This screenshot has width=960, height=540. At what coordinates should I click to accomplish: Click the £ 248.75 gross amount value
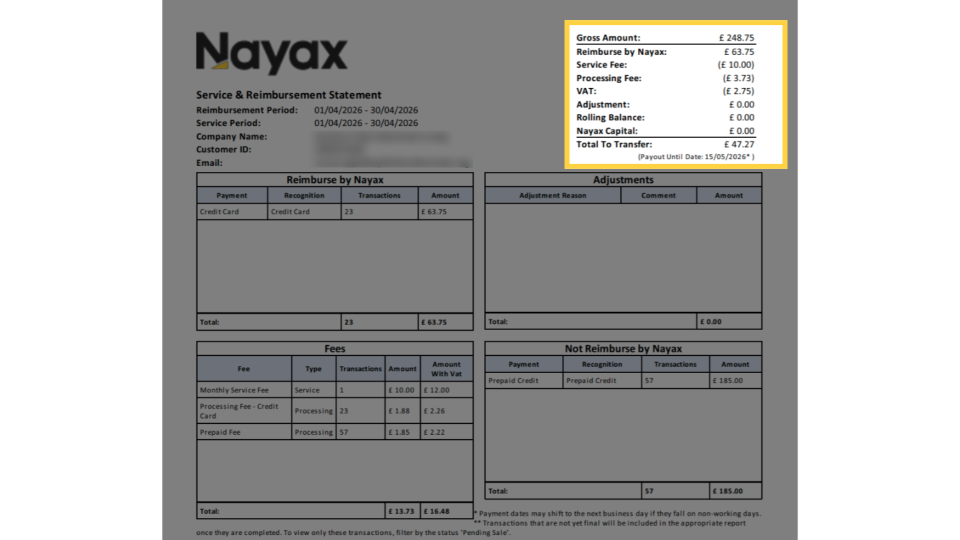[737, 38]
